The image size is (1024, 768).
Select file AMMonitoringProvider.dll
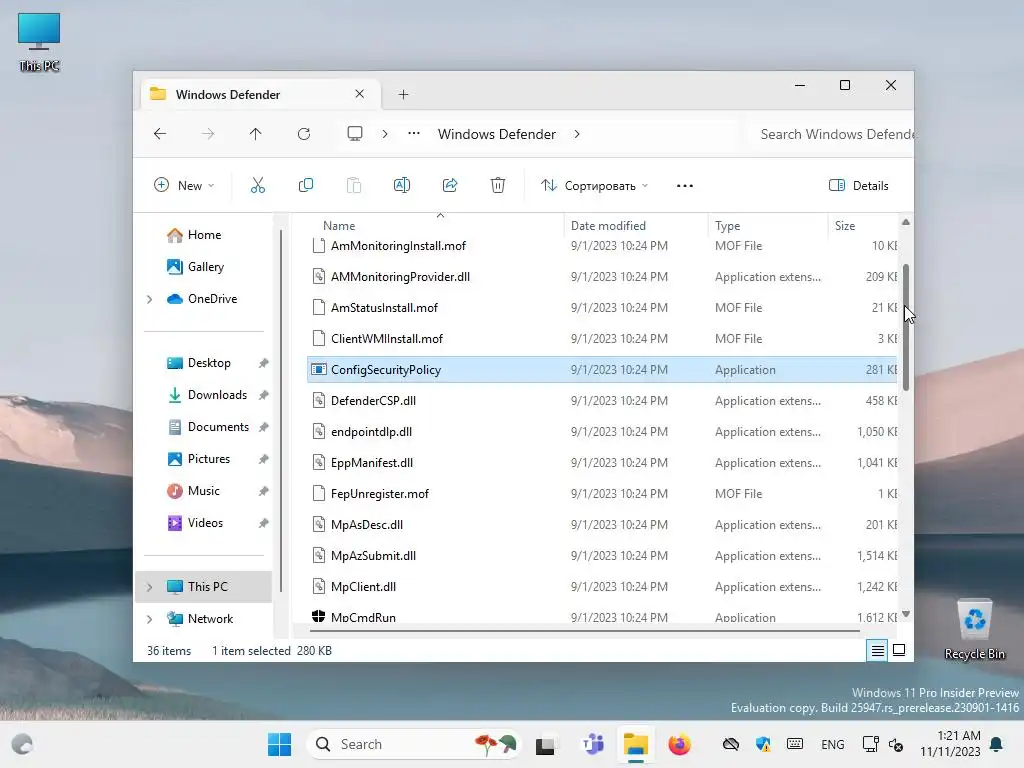click(x=400, y=277)
